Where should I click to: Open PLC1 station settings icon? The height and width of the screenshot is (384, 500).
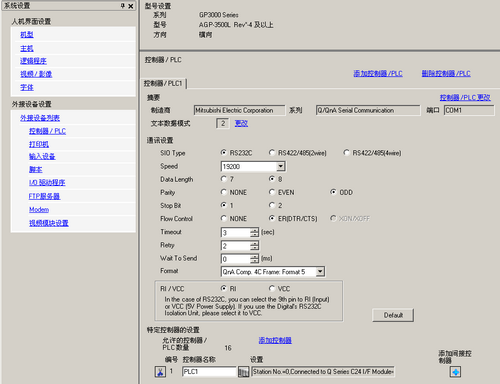(243, 372)
